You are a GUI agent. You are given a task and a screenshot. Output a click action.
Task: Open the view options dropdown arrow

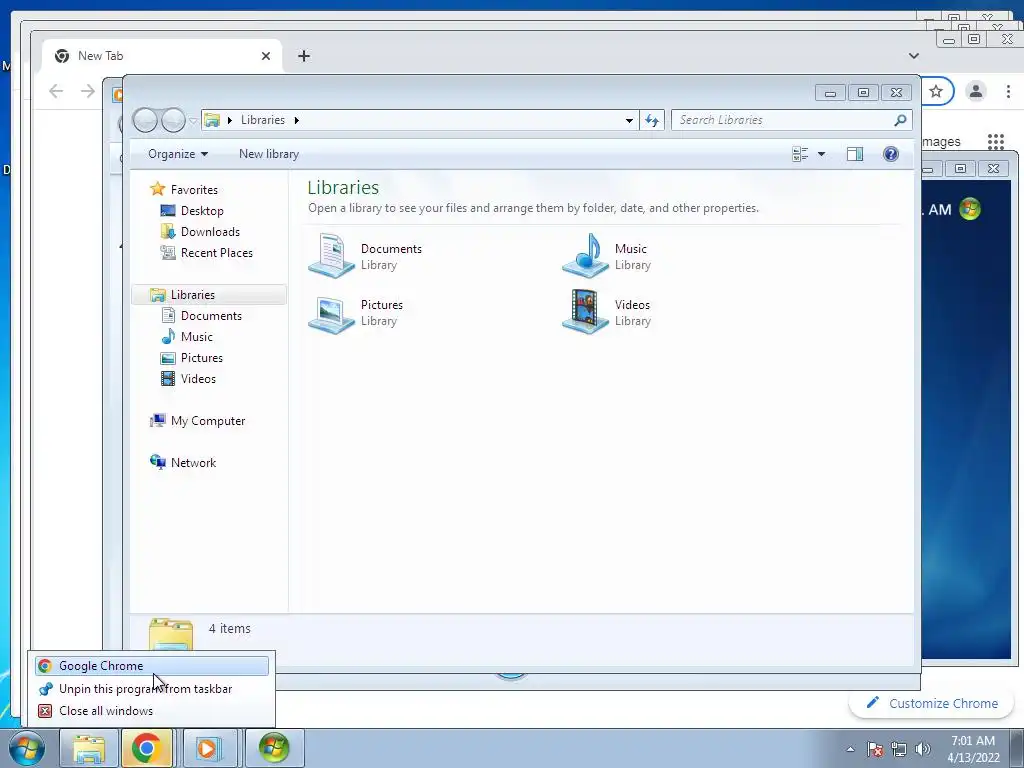click(822, 154)
